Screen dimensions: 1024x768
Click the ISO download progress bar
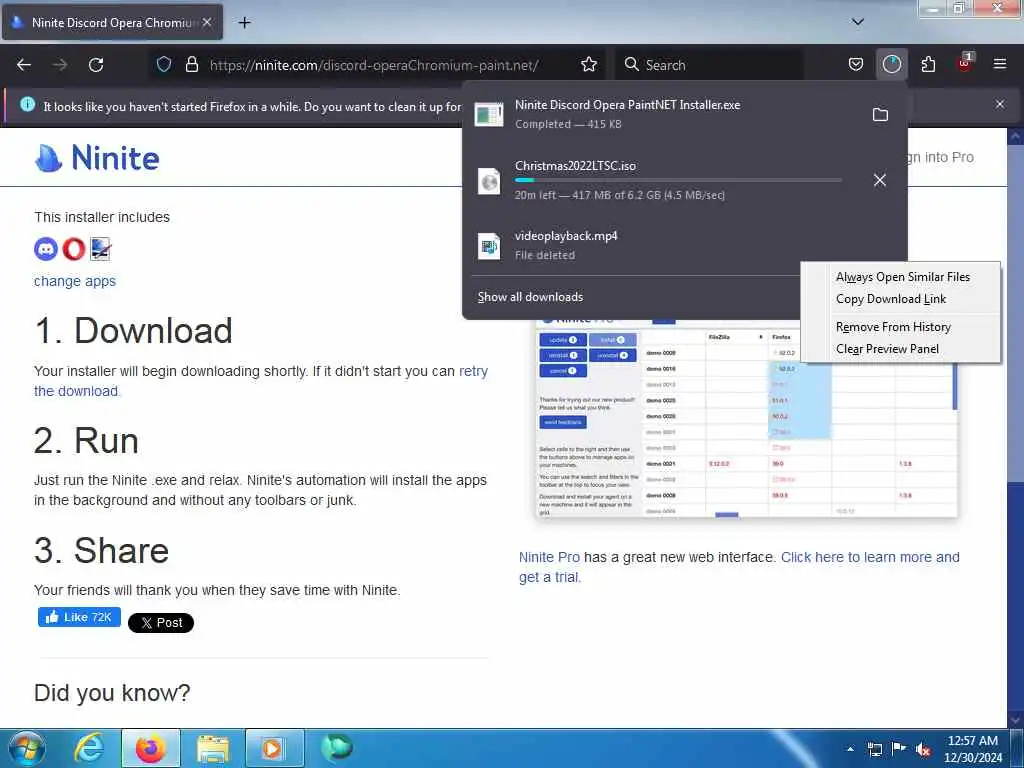(x=678, y=180)
